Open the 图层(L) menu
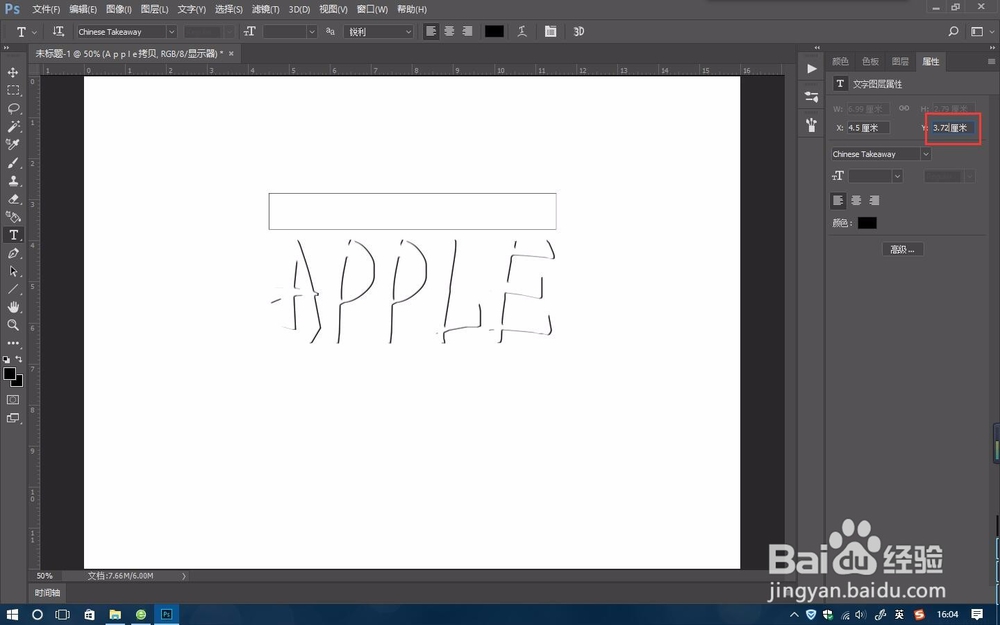1000x625 pixels. click(x=154, y=10)
